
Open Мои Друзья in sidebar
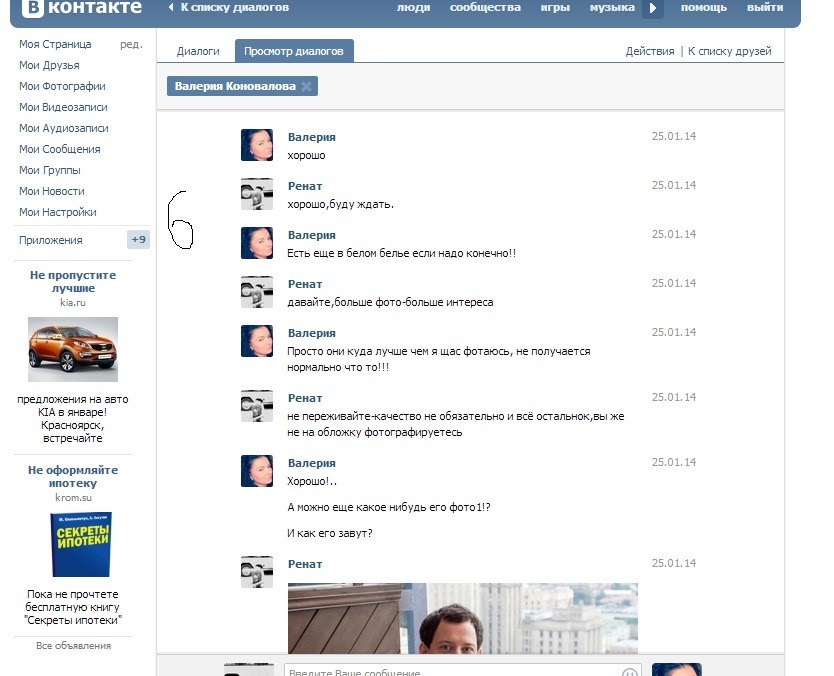pyautogui.click(x=49, y=65)
